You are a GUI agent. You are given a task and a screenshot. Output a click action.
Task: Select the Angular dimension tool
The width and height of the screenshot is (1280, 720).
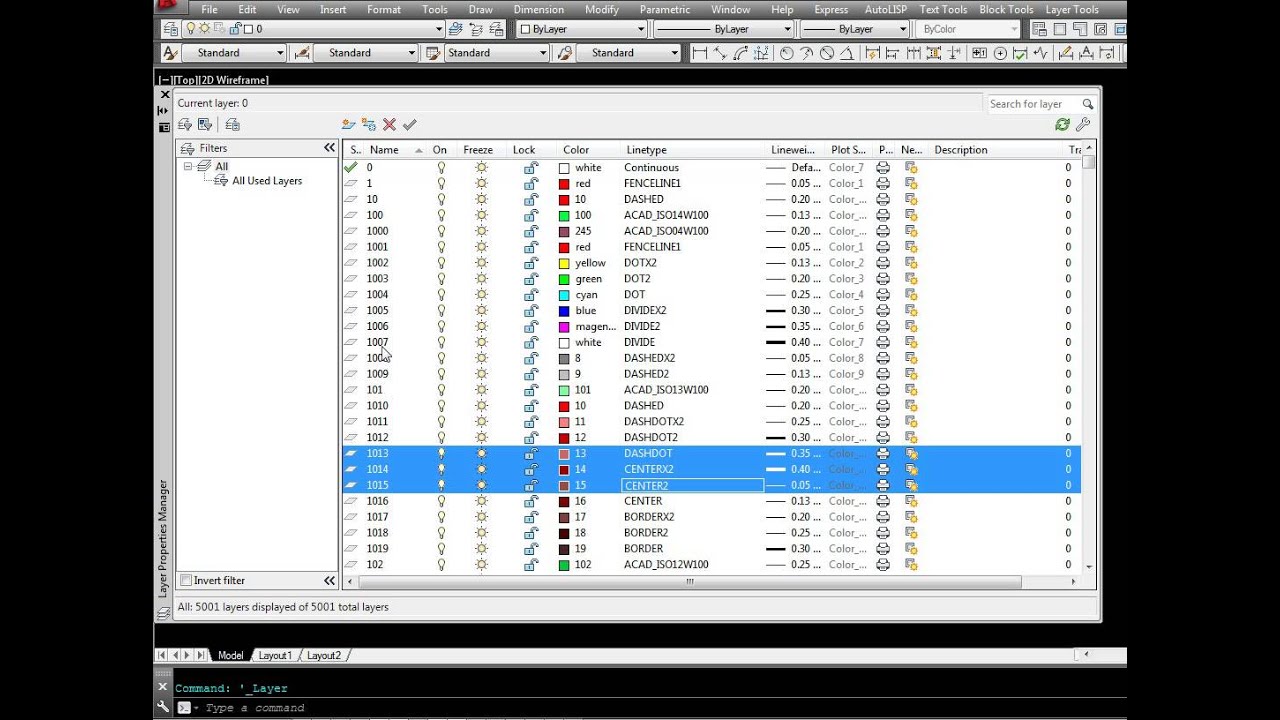point(847,53)
